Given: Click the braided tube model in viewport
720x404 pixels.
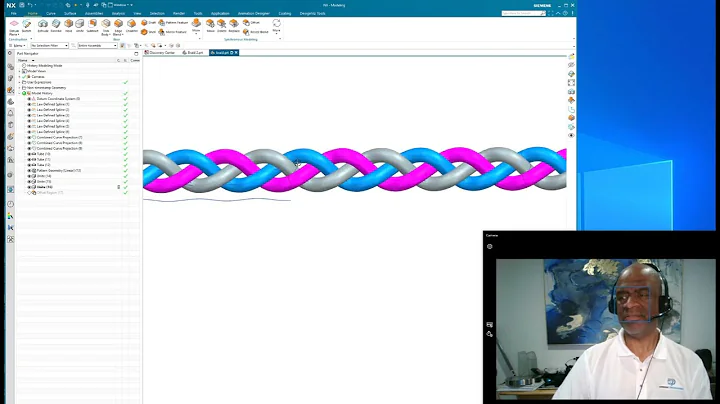Looking at the screenshot, I should (x=354, y=169).
